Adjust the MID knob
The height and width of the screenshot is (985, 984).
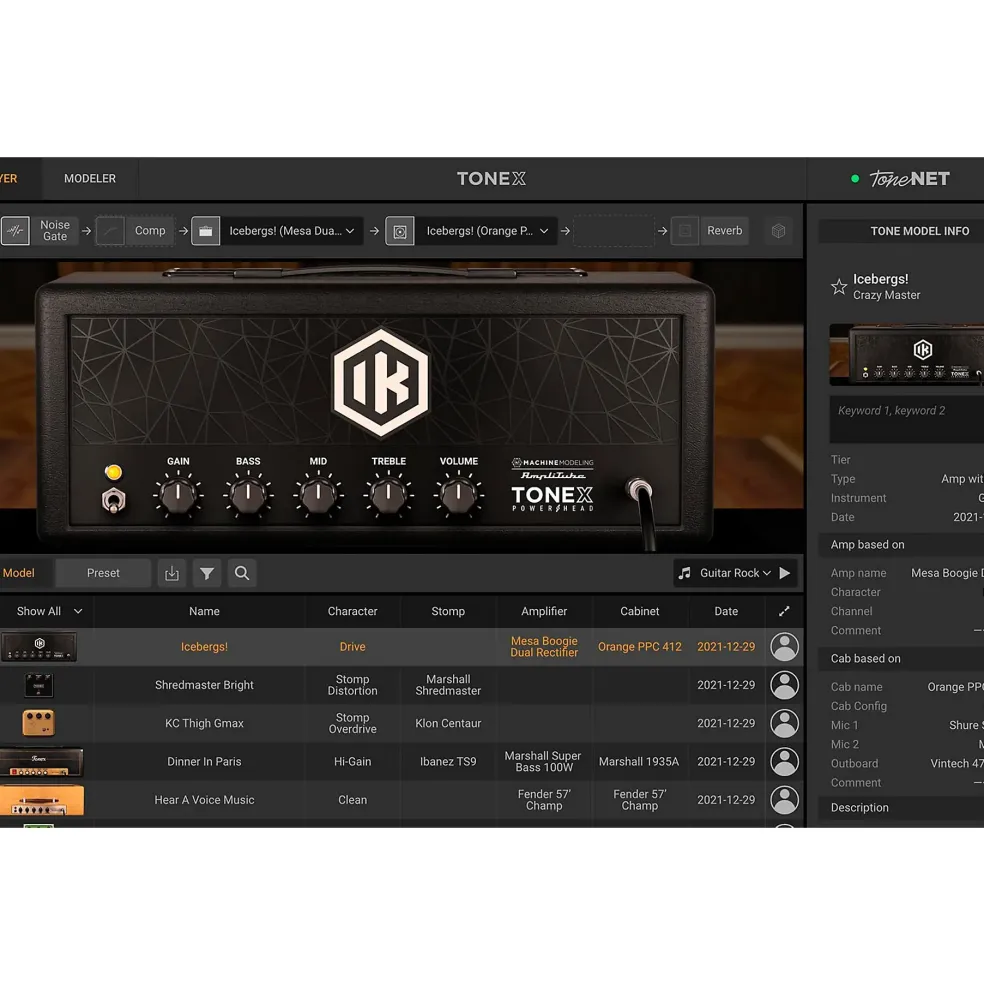click(x=318, y=494)
